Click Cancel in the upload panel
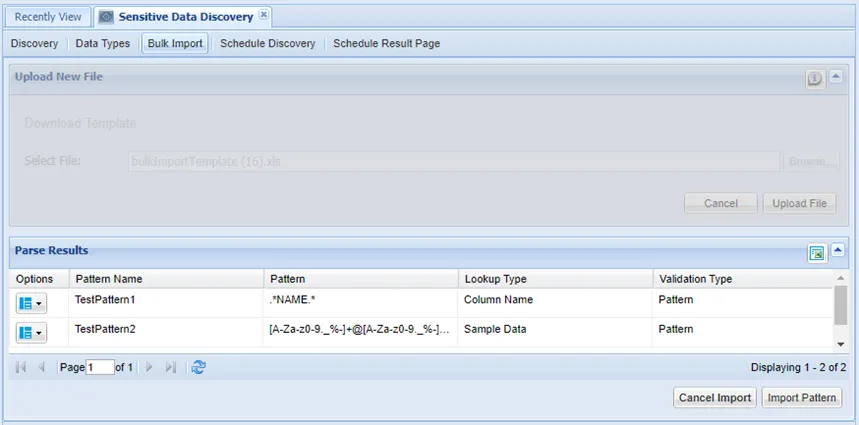Screen dimensions: 859x425 coord(720,203)
